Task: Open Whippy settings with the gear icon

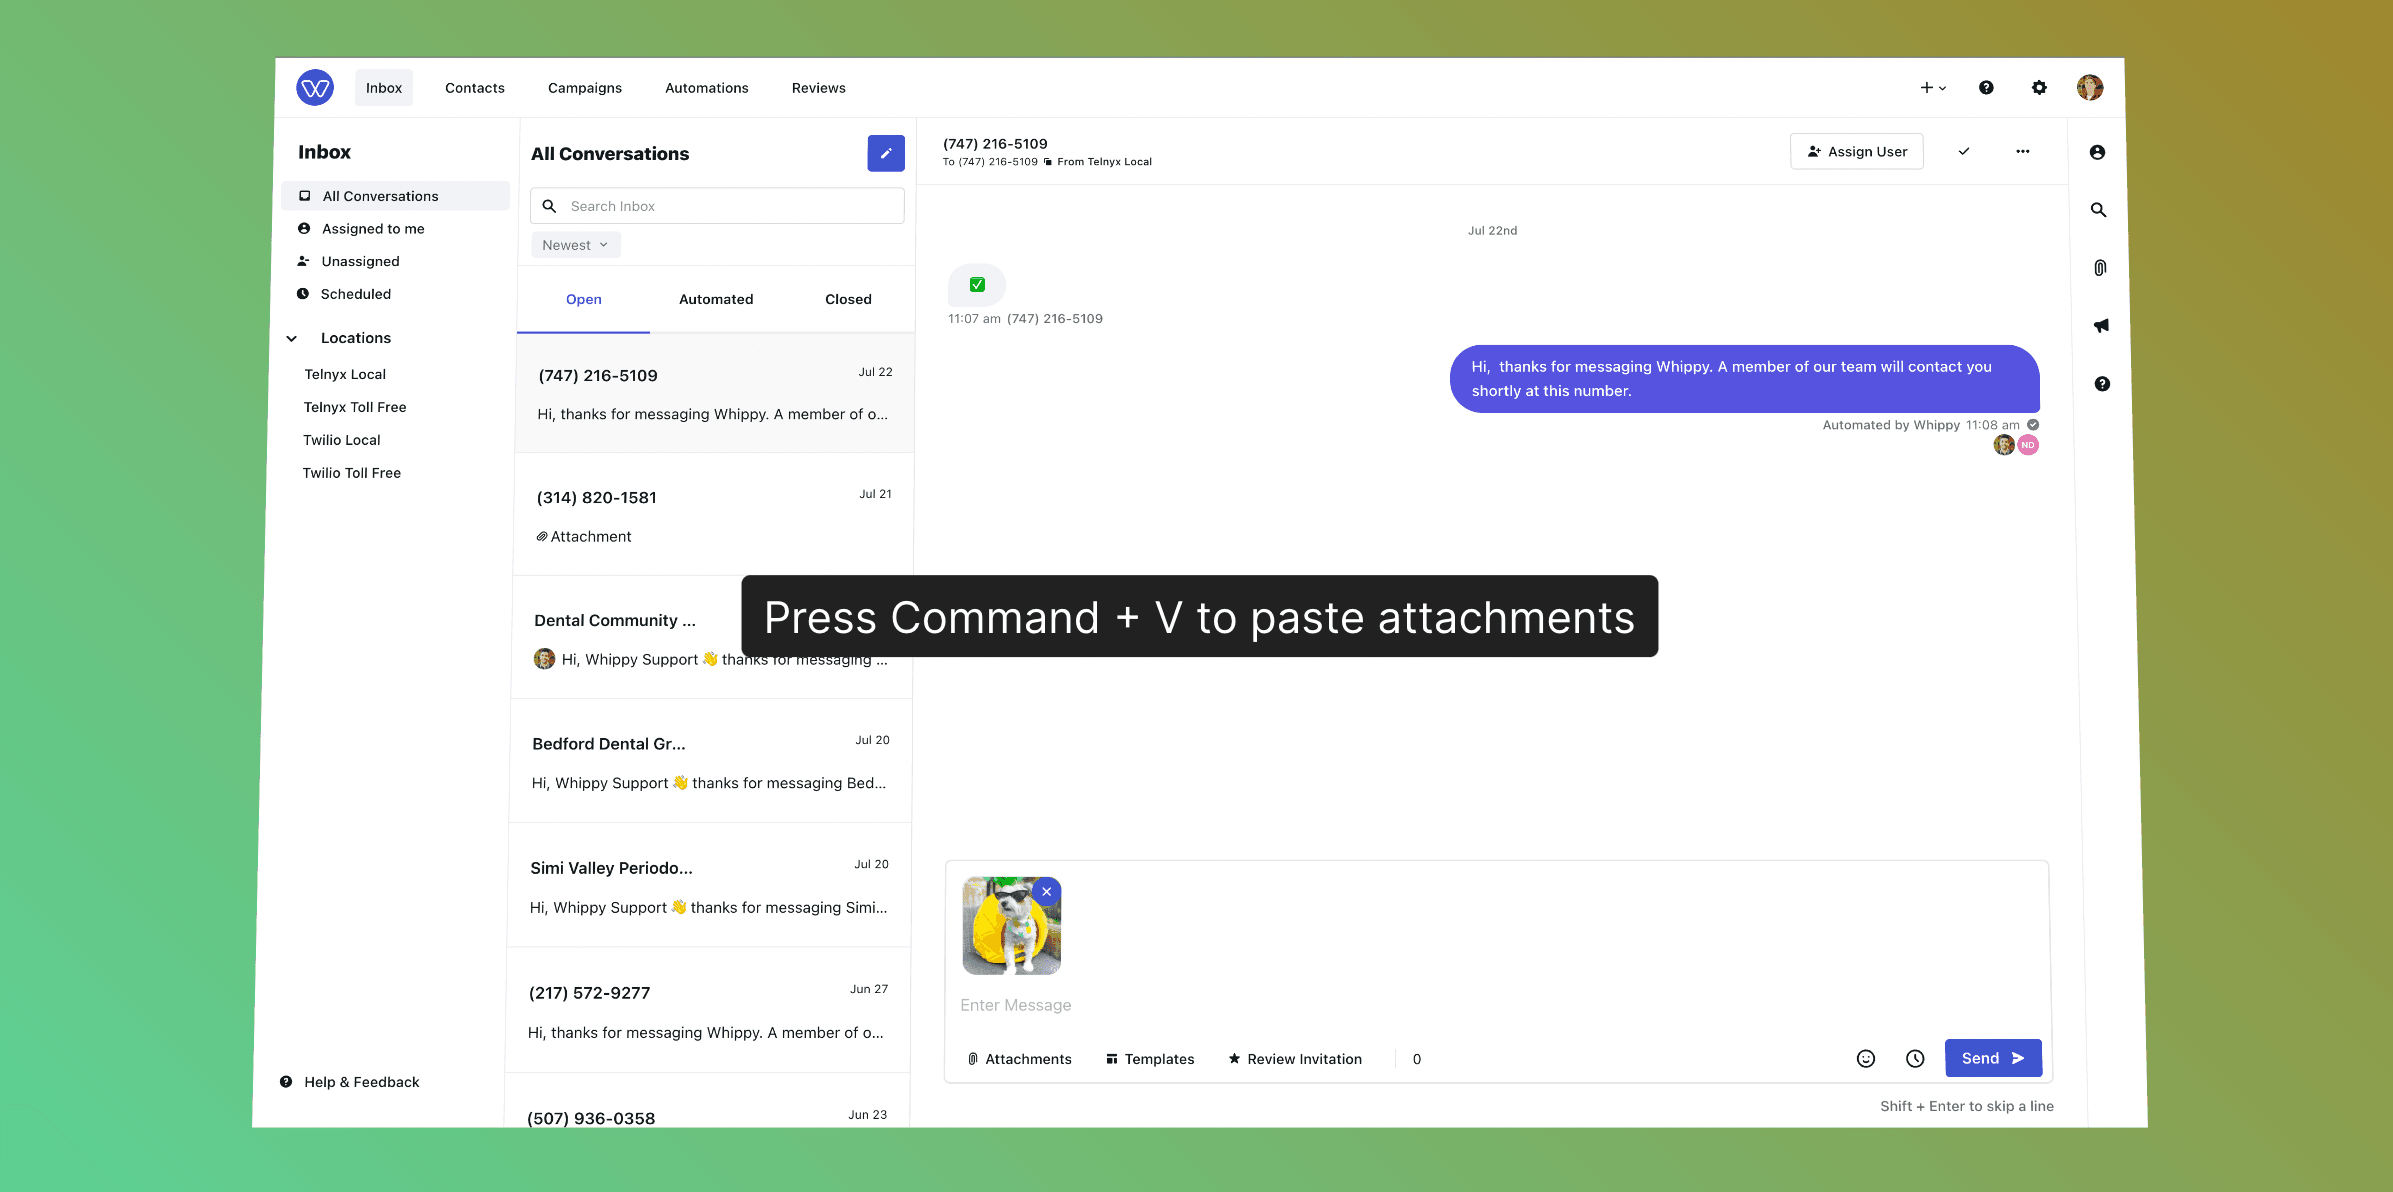Action: pyautogui.click(x=2039, y=87)
